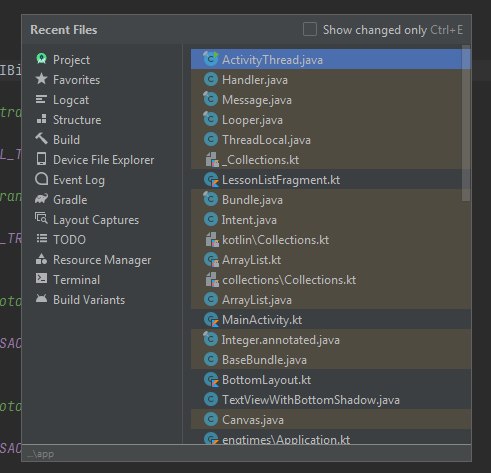
Task: Click the MainActivity.kt Kotlin class icon
Action: [211, 319]
